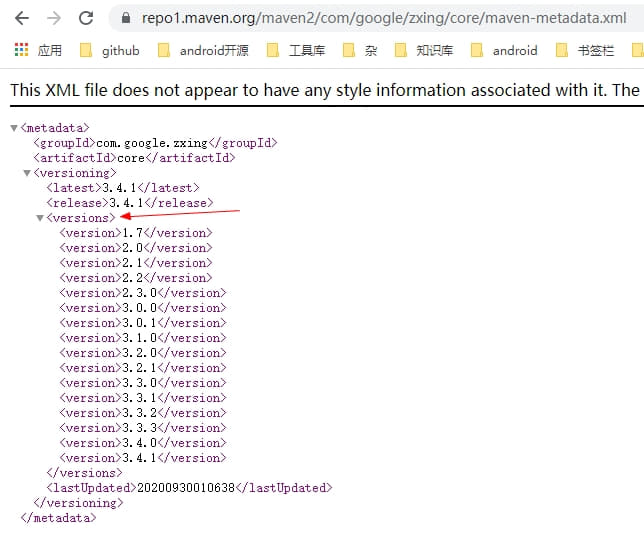Click the version 2.0 entry

coord(136,248)
